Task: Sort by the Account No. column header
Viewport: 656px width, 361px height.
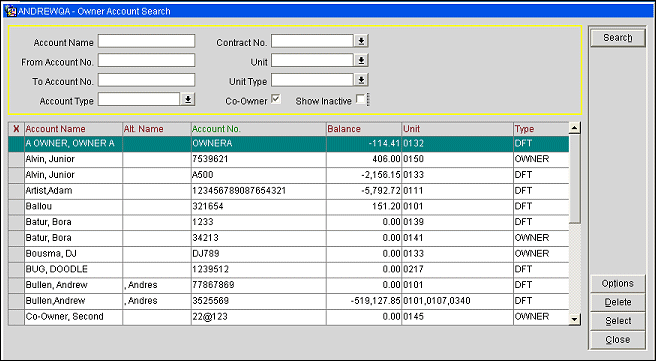Action: click(259, 129)
